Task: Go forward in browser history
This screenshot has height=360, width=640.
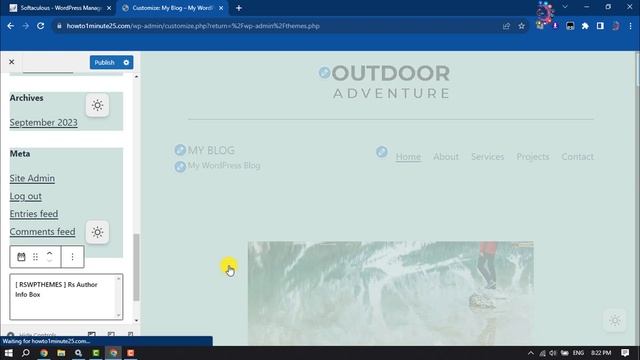Action: click(25, 26)
